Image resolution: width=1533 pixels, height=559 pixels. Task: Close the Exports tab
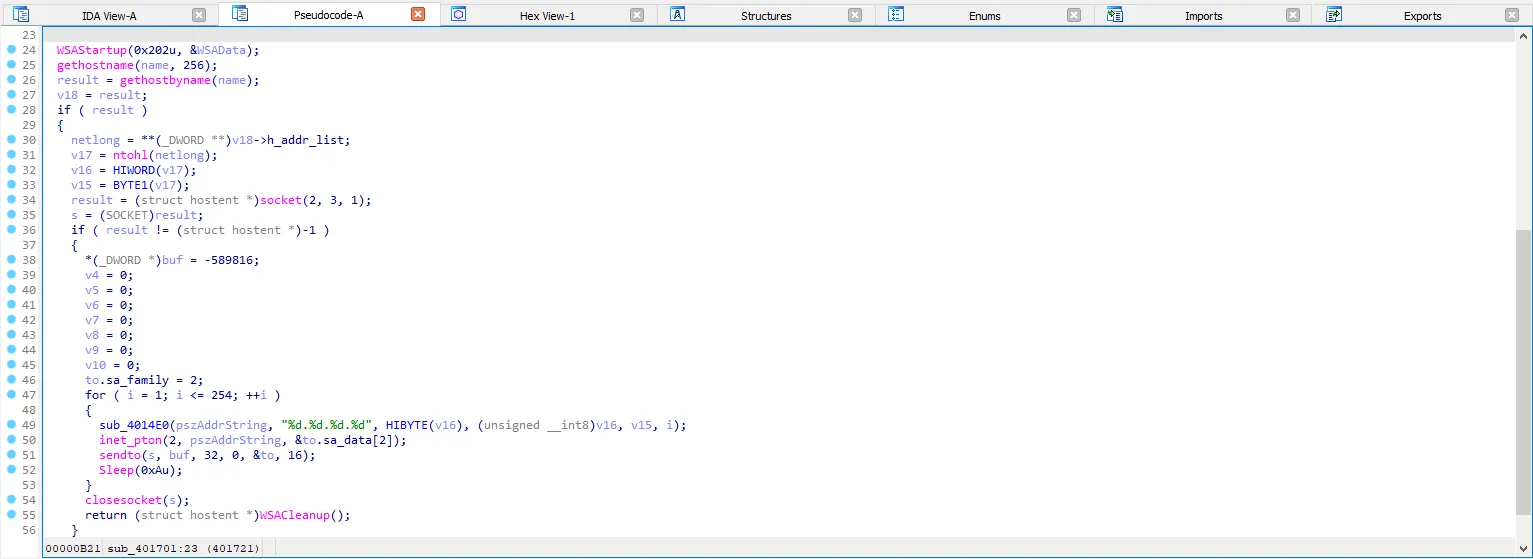coord(1512,15)
